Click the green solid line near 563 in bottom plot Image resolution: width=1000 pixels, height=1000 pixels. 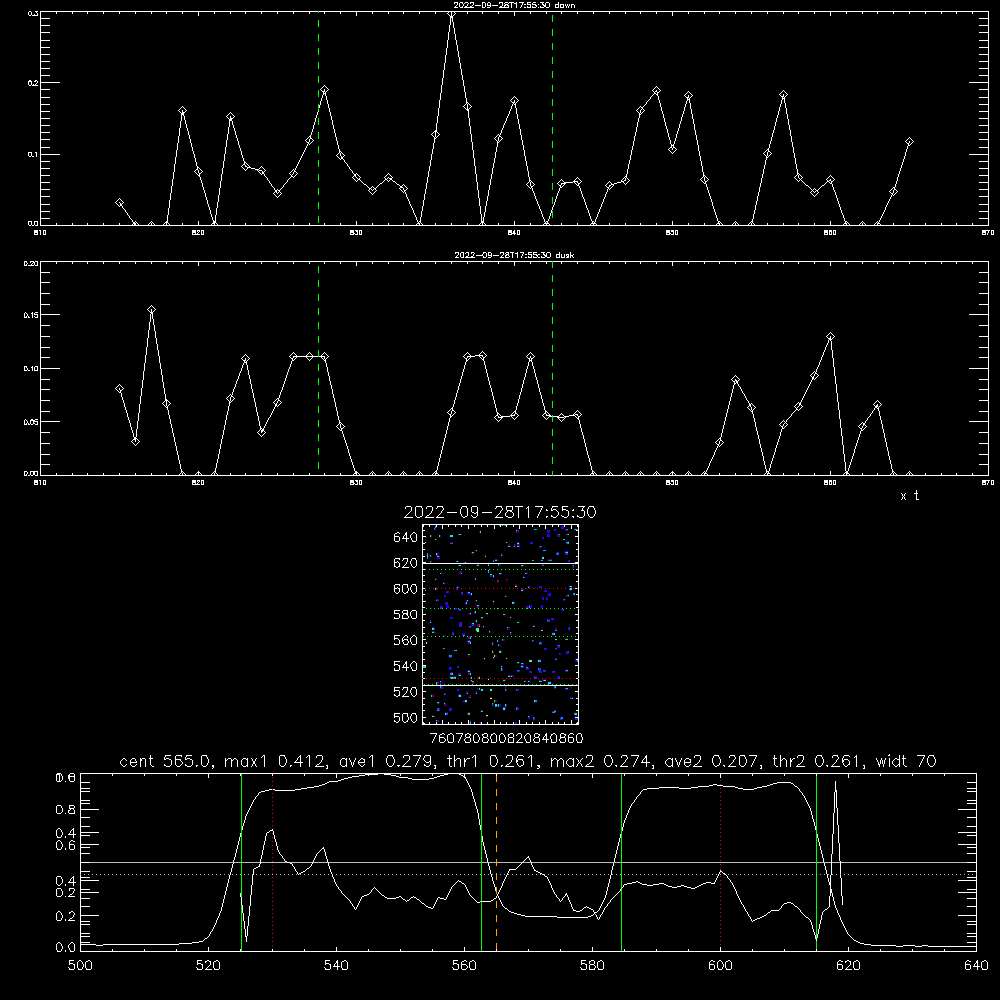pos(482,862)
